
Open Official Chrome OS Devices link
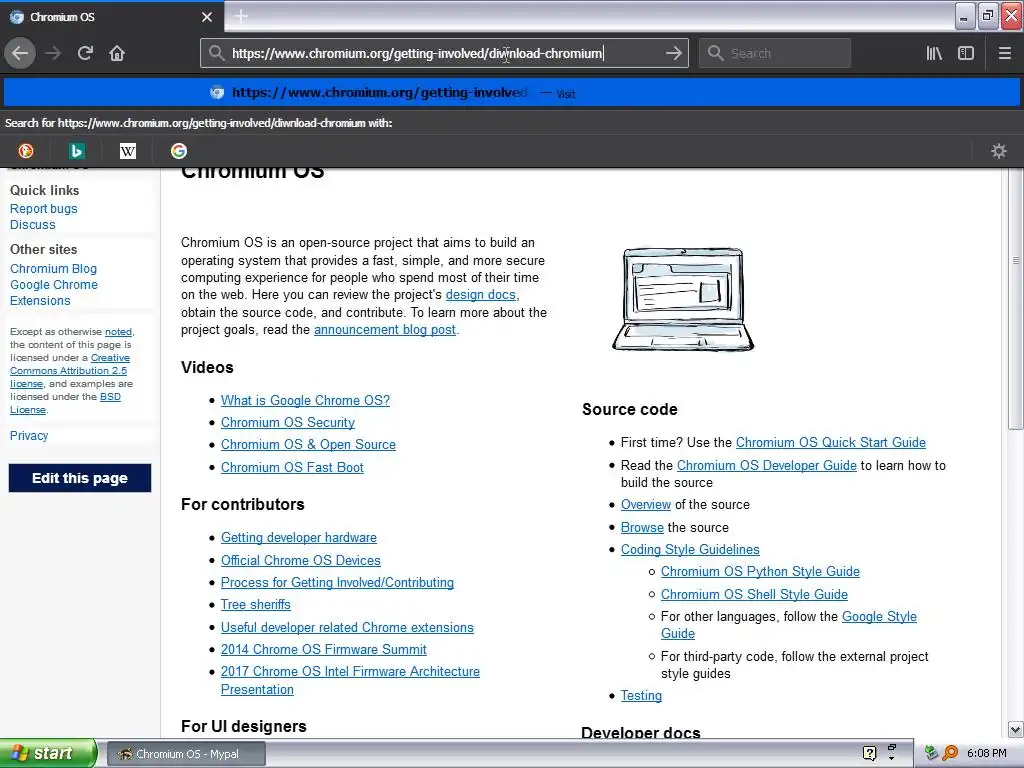pos(300,560)
